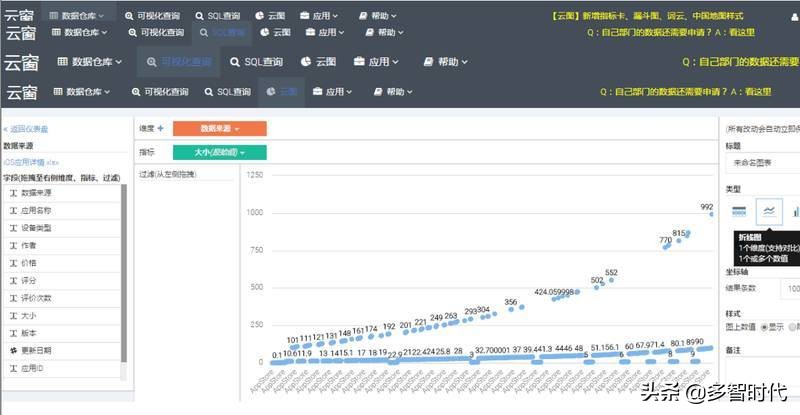Viewport: 800px width, 415px height.
Task: Click the highlighted 云图 pie chart icon
Action: (271, 91)
